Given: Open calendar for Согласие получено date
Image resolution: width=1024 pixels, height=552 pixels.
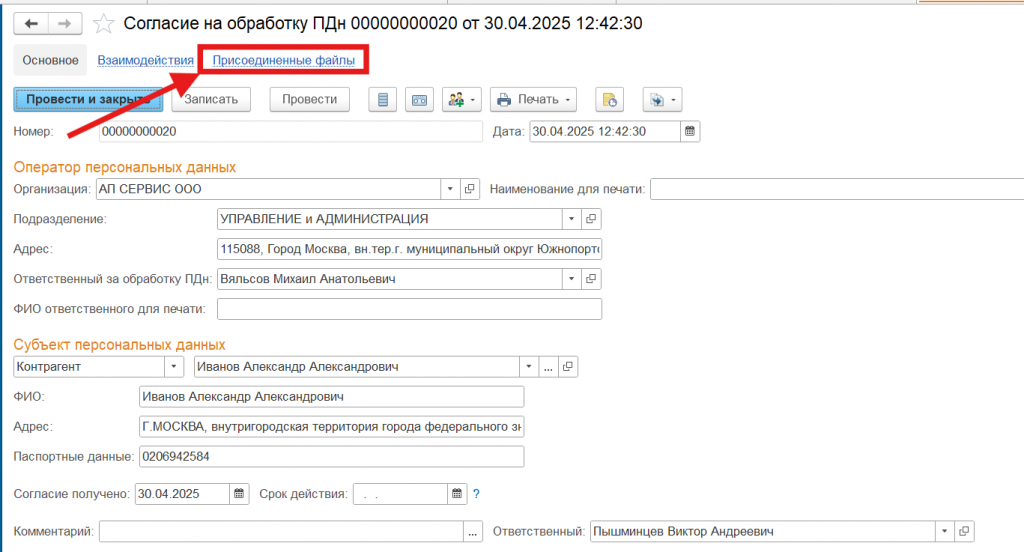Looking at the screenshot, I should 239,493.
